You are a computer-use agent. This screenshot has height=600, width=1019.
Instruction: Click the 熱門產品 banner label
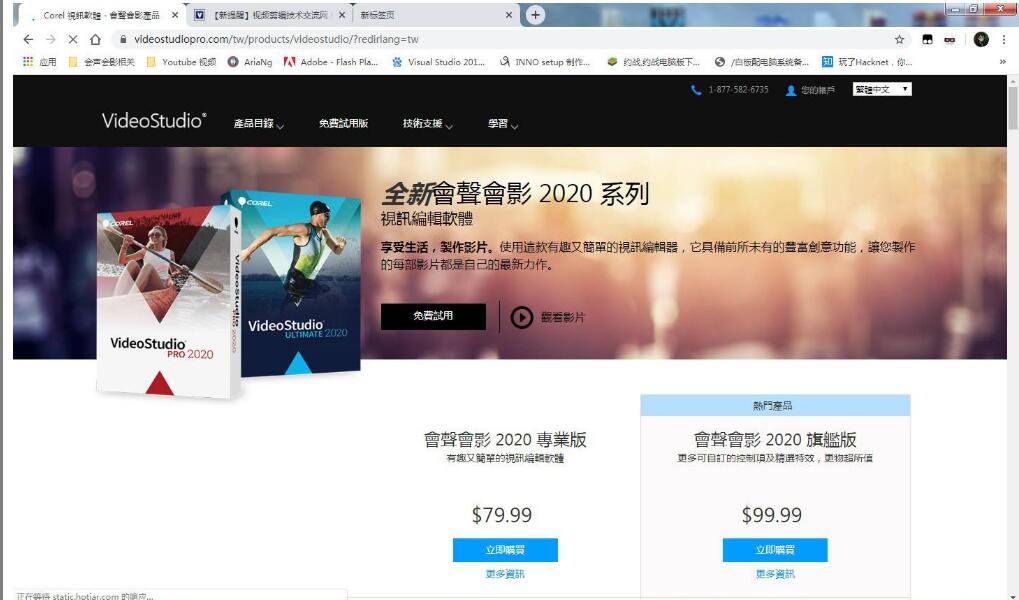(773, 406)
